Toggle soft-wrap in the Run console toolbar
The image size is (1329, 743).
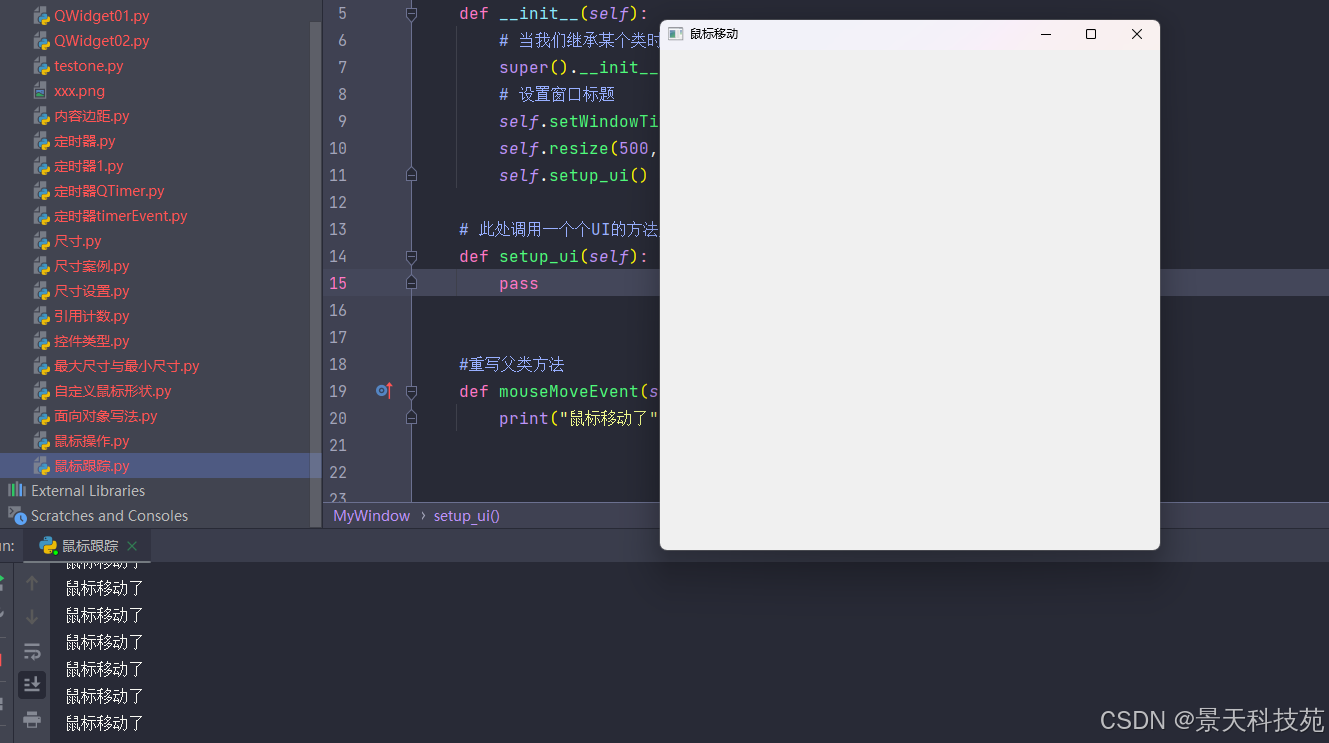[x=32, y=650]
